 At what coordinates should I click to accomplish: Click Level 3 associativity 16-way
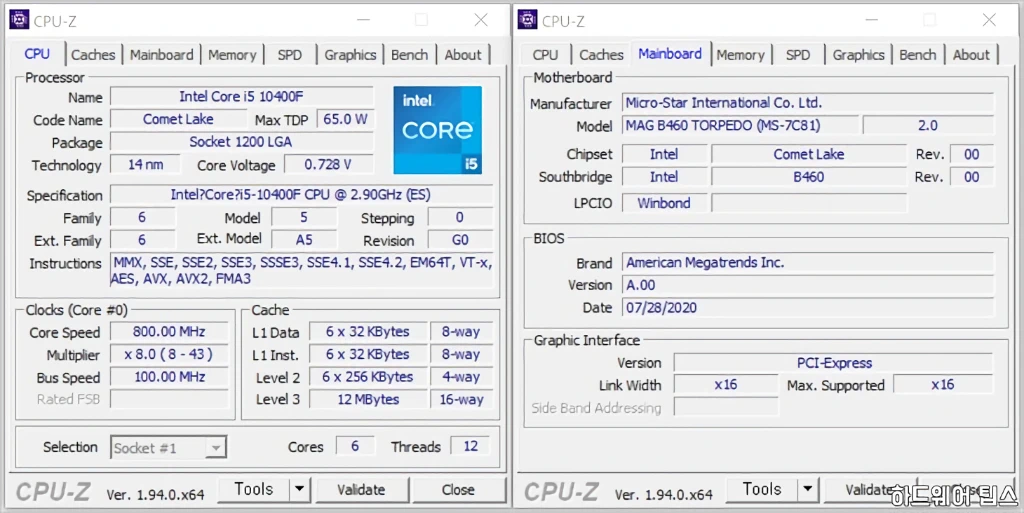pos(461,399)
